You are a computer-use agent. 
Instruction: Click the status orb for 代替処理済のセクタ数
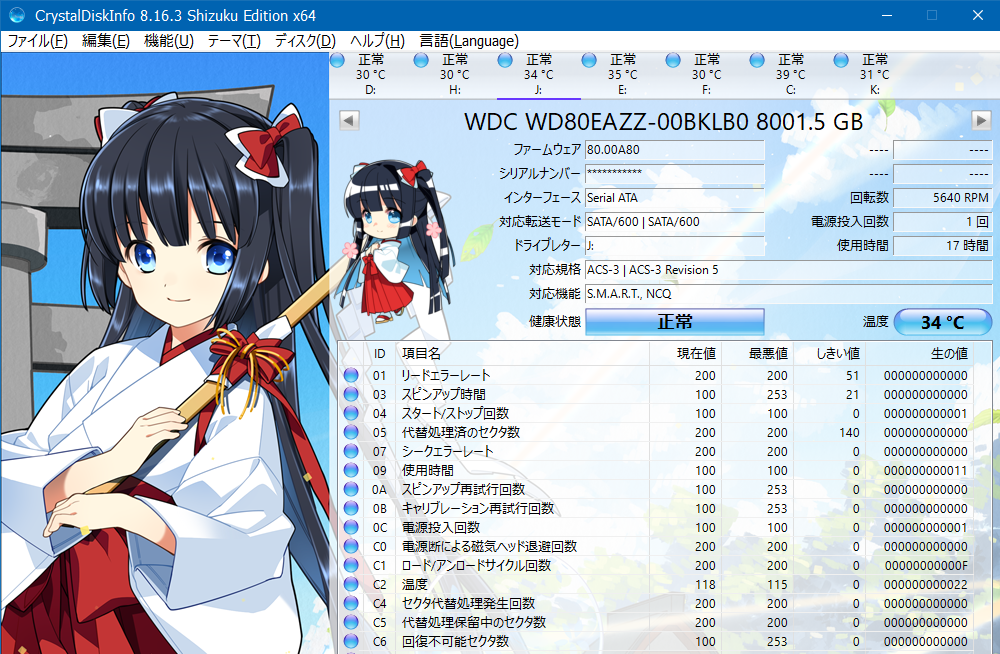tap(351, 432)
